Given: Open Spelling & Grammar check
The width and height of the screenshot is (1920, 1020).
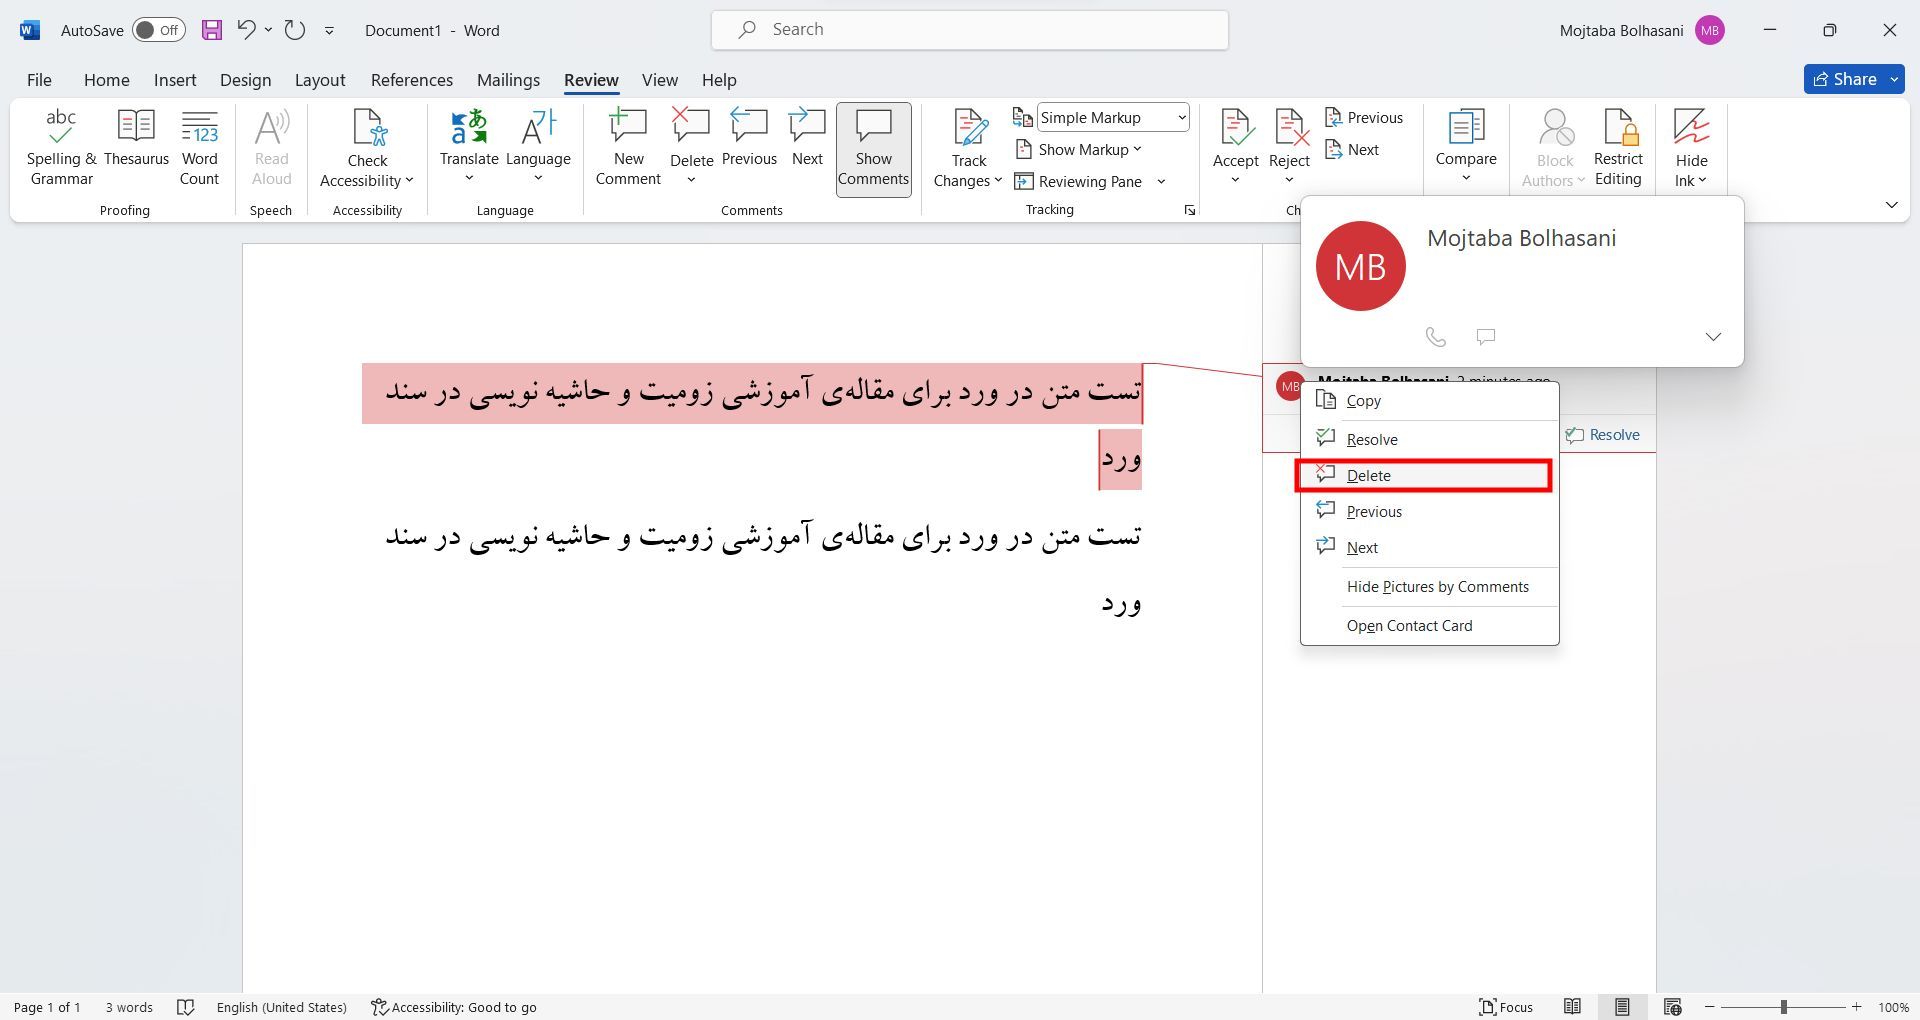Looking at the screenshot, I should point(61,148).
